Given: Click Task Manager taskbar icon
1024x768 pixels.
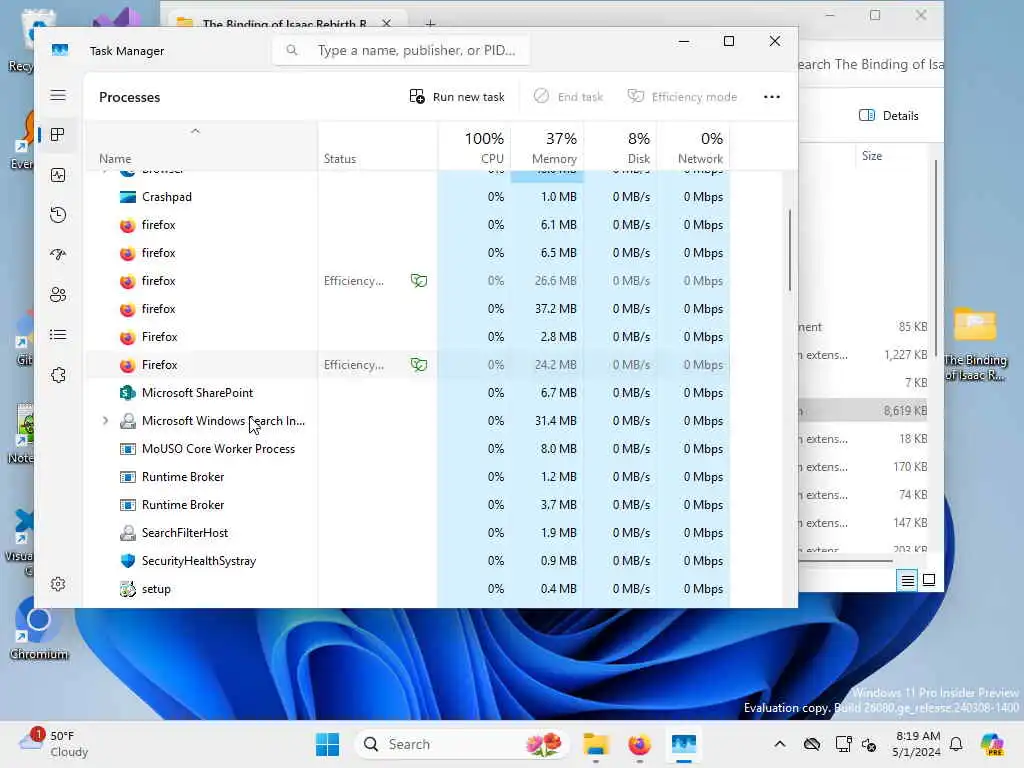Looking at the screenshot, I should [x=684, y=744].
